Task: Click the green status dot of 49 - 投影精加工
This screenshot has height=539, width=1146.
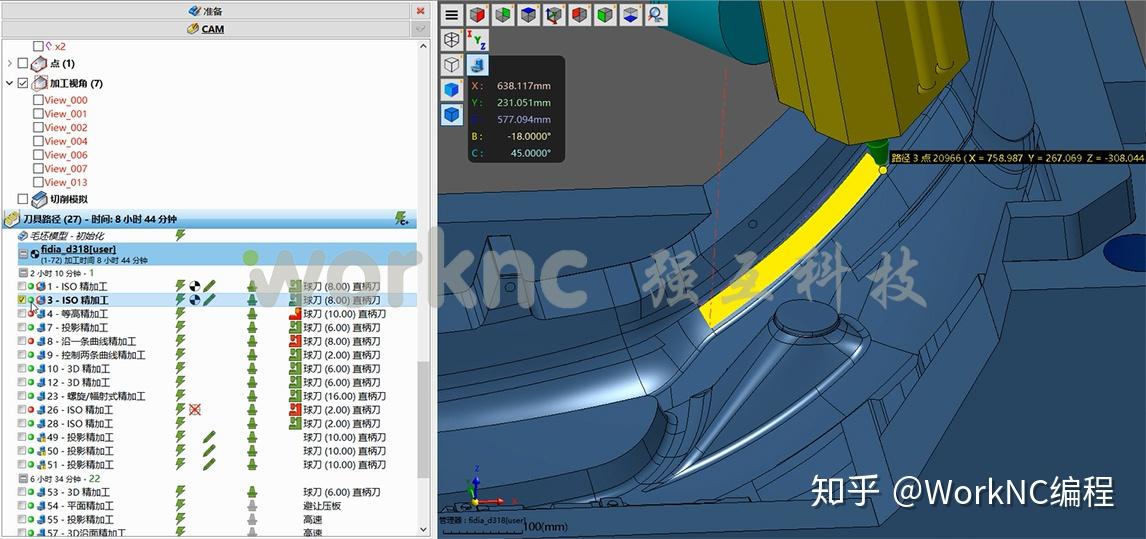Action: [31, 437]
